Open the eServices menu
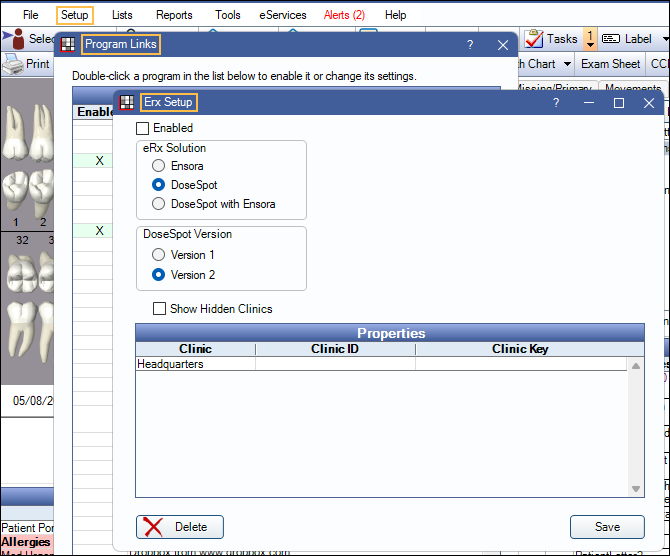670x556 pixels. click(x=283, y=15)
